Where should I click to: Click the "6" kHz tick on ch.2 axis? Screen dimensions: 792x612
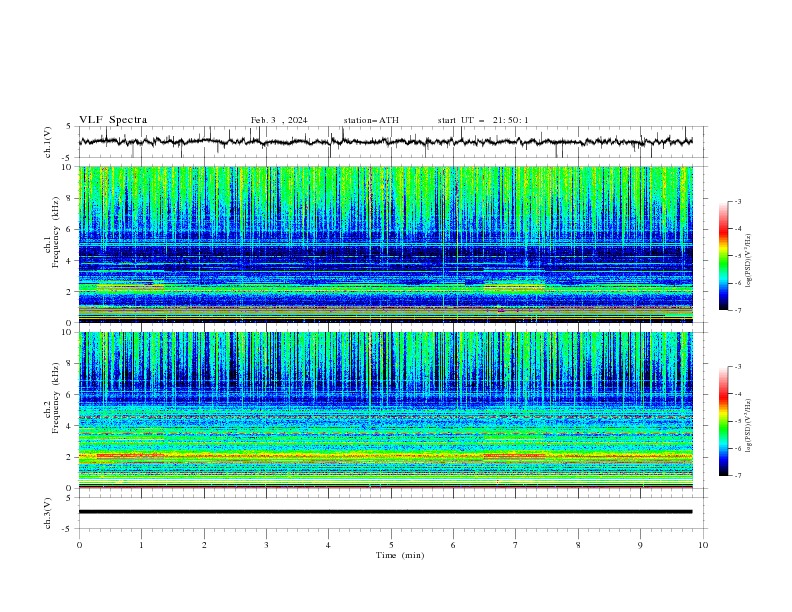pos(70,395)
